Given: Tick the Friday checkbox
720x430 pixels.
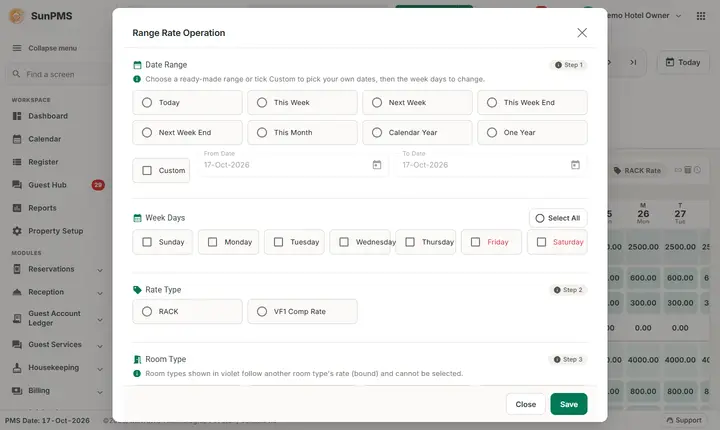Looking at the screenshot, I should click(476, 242).
